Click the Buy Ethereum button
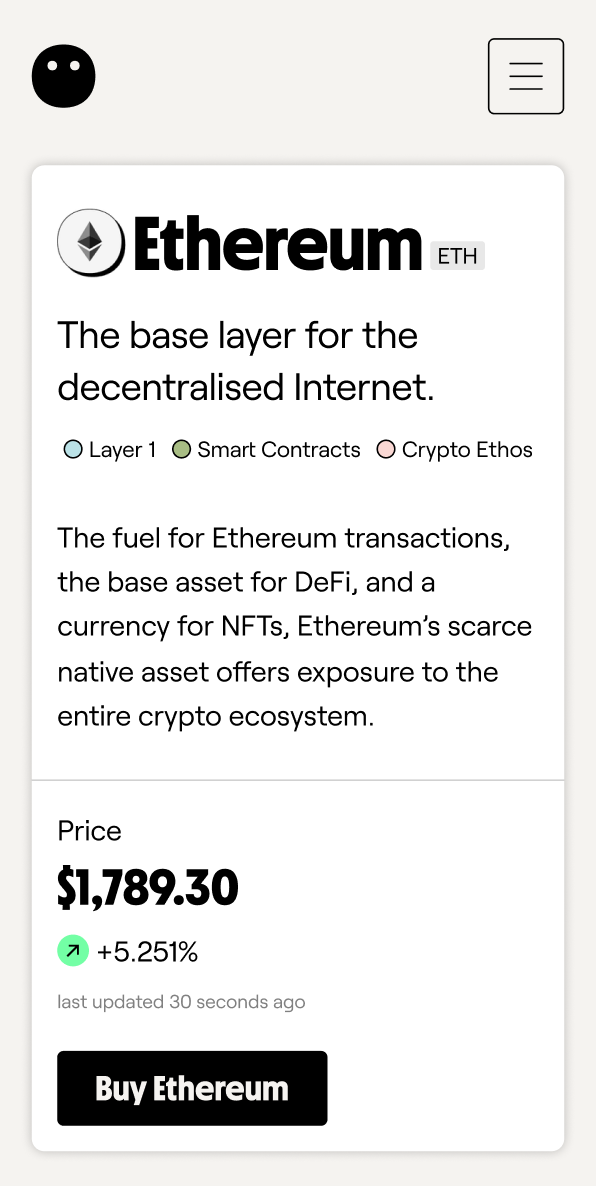This screenshot has height=1186, width=596. 192,1088
